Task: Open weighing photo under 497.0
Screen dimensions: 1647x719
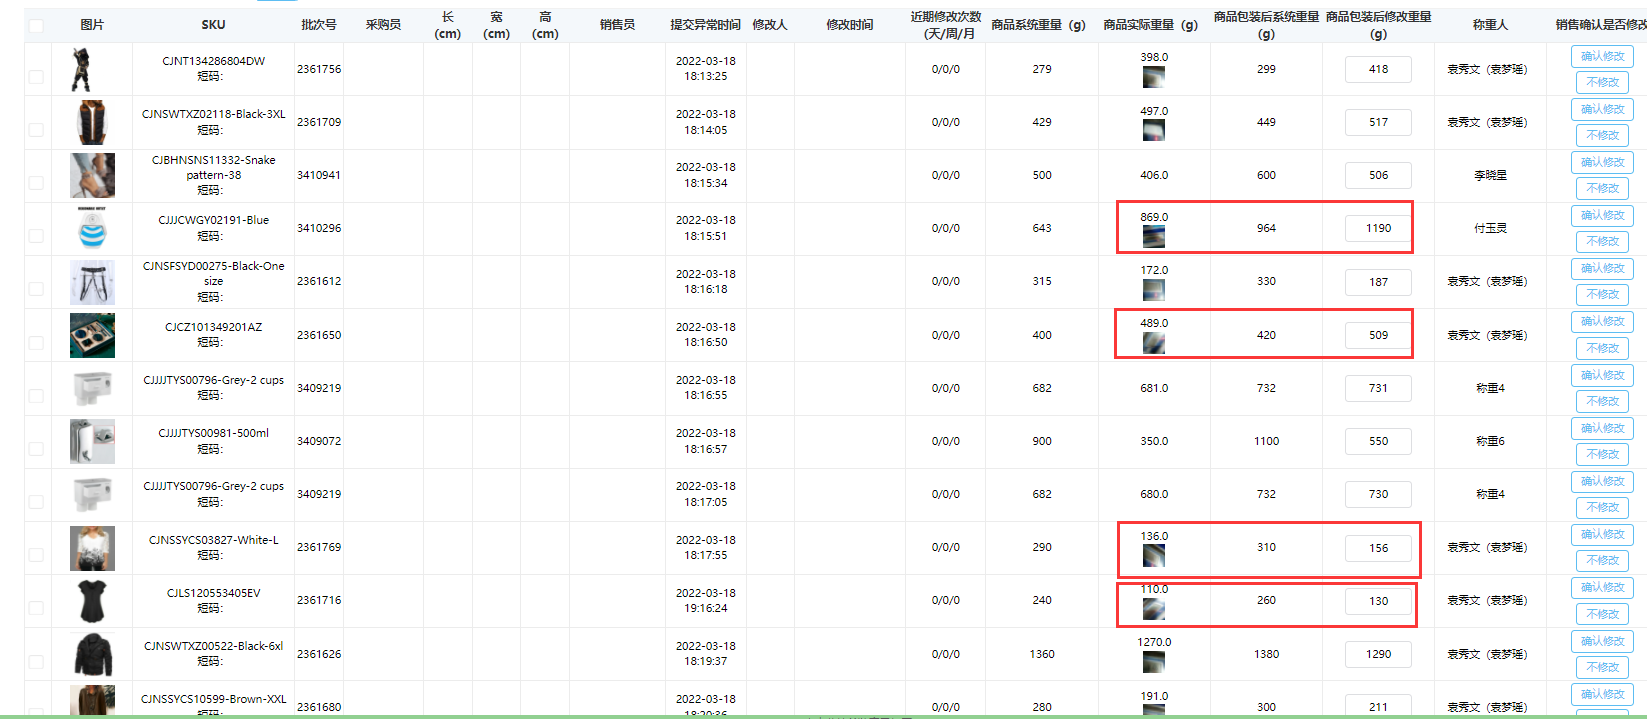Action: pyautogui.click(x=1154, y=130)
